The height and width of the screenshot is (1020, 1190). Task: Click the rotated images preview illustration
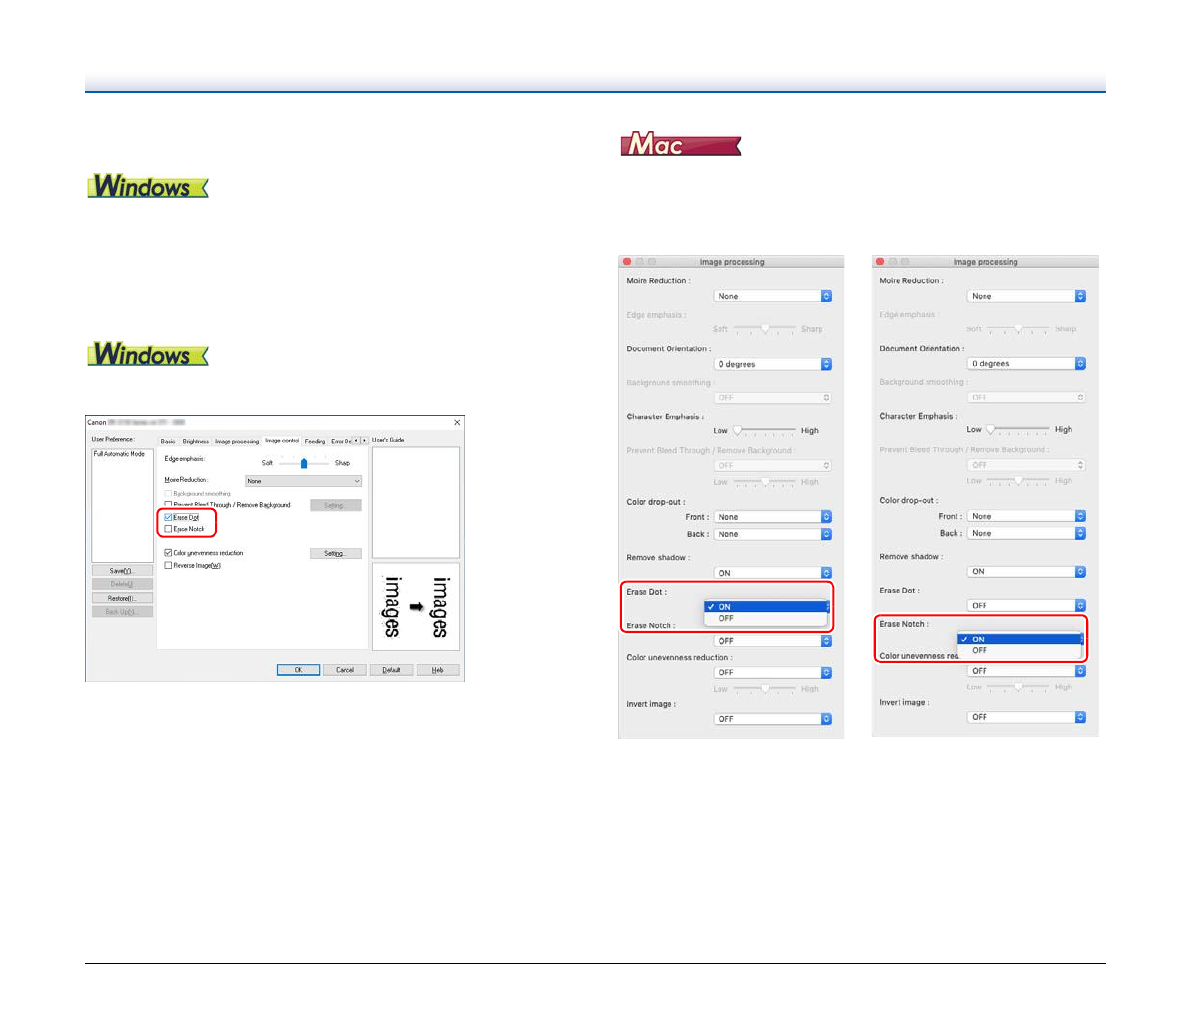pyautogui.click(x=416, y=606)
